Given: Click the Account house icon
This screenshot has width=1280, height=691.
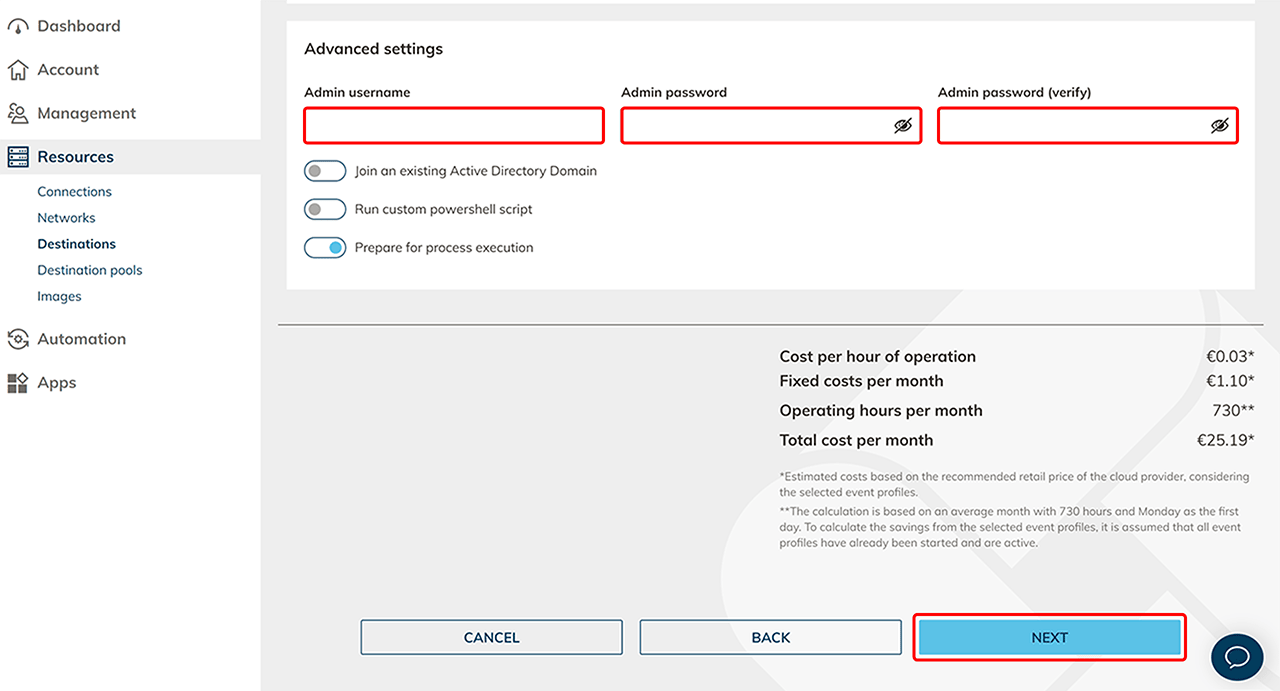Looking at the screenshot, I should [x=18, y=70].
